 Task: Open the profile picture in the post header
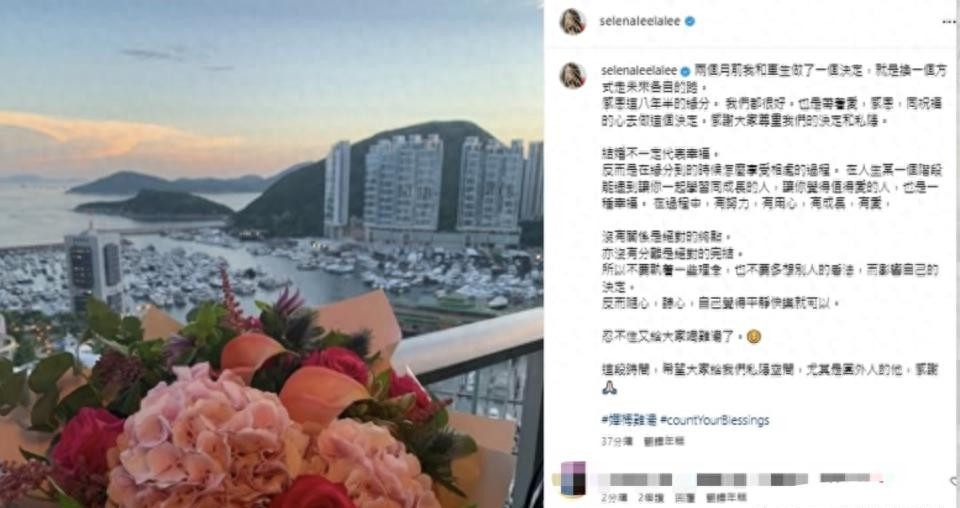[x=572, y=21]
